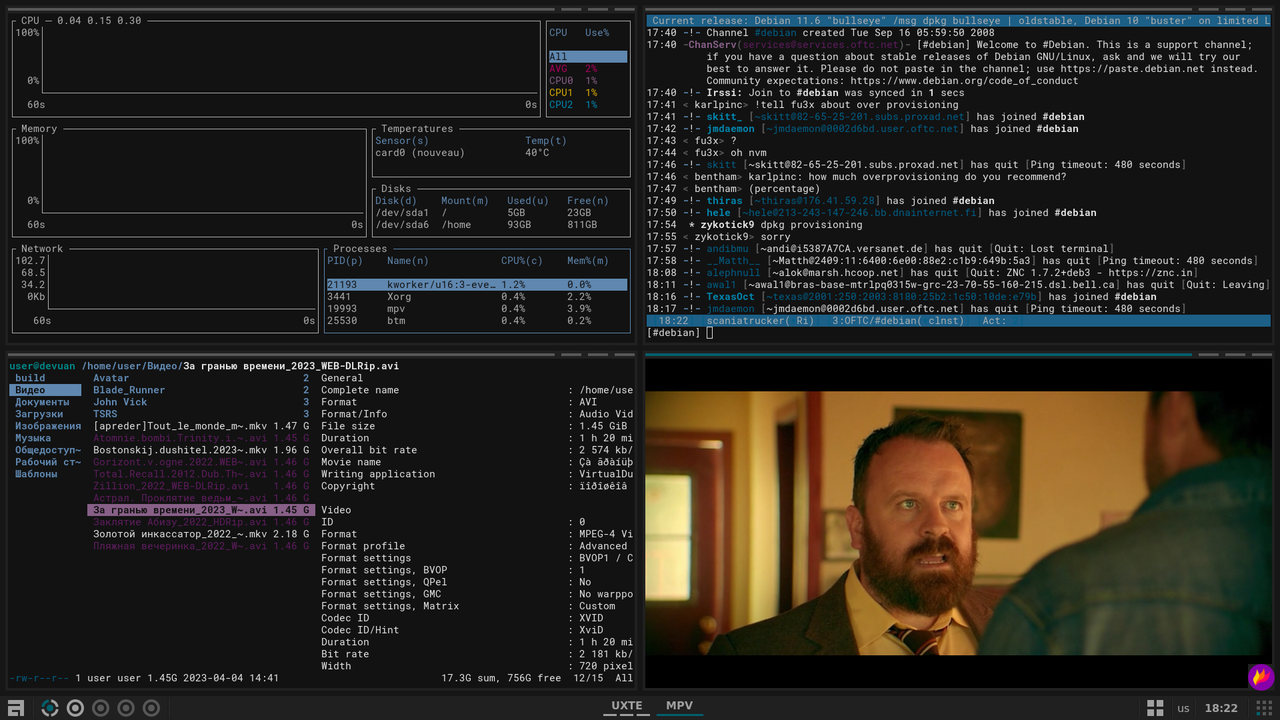Select the /dev/sda1 disk row

(x=501, y=213)
